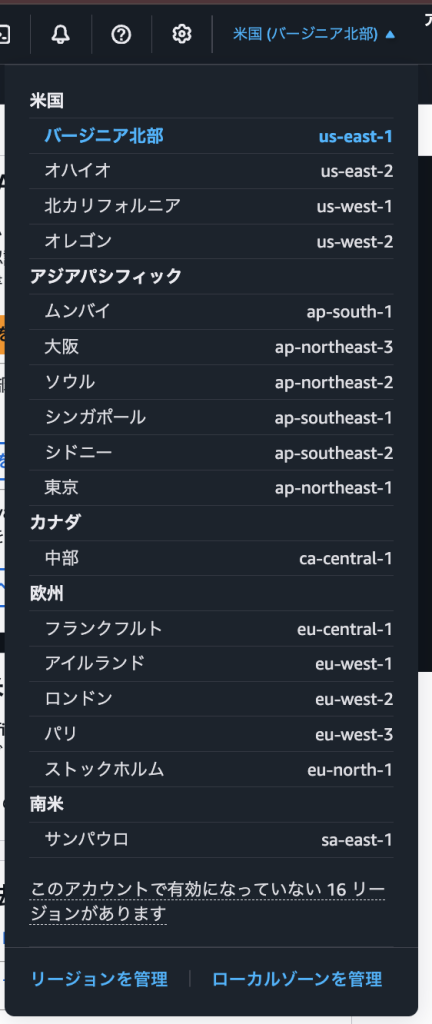Open the CloudShell icon in top bar
Viewport: 432px width, 1024px height.
(5, 34)
